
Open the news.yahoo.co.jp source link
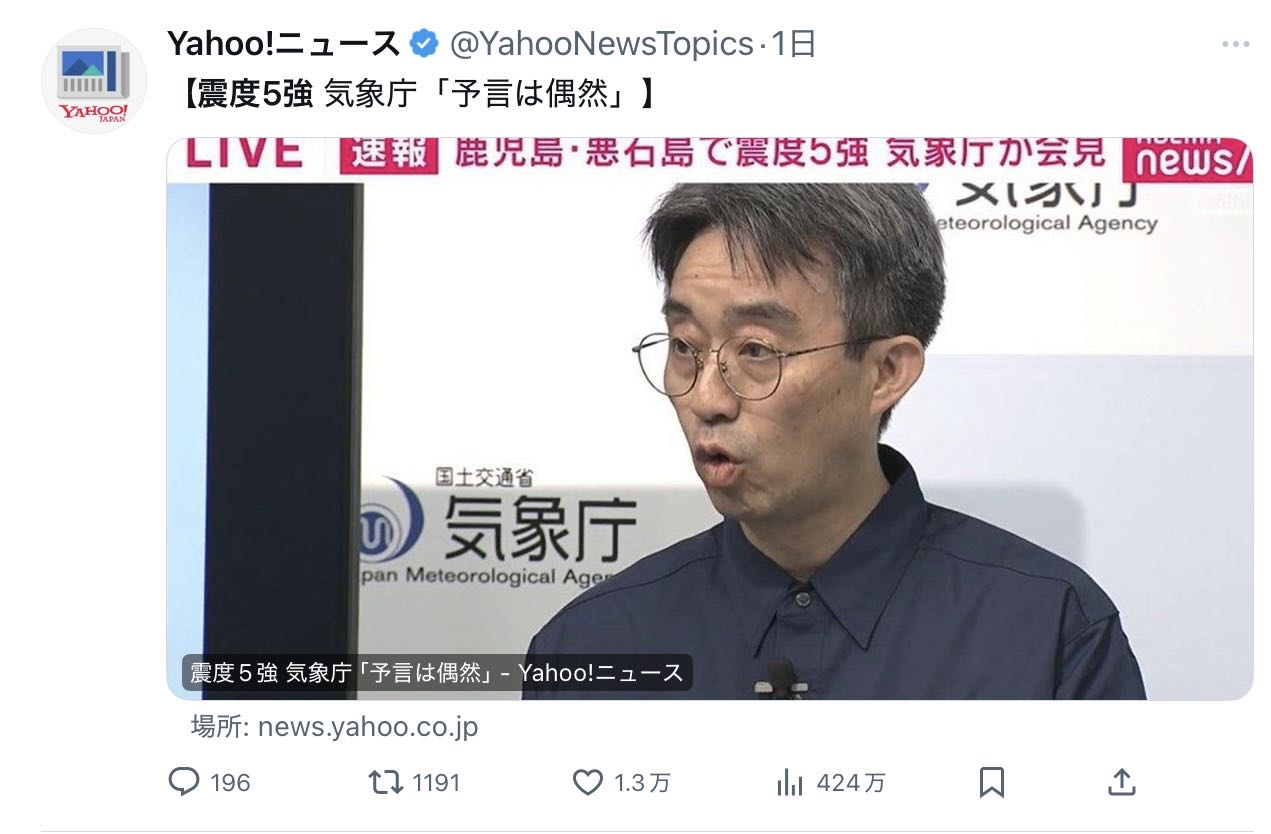pyautogui.click(x=334, y=727)
